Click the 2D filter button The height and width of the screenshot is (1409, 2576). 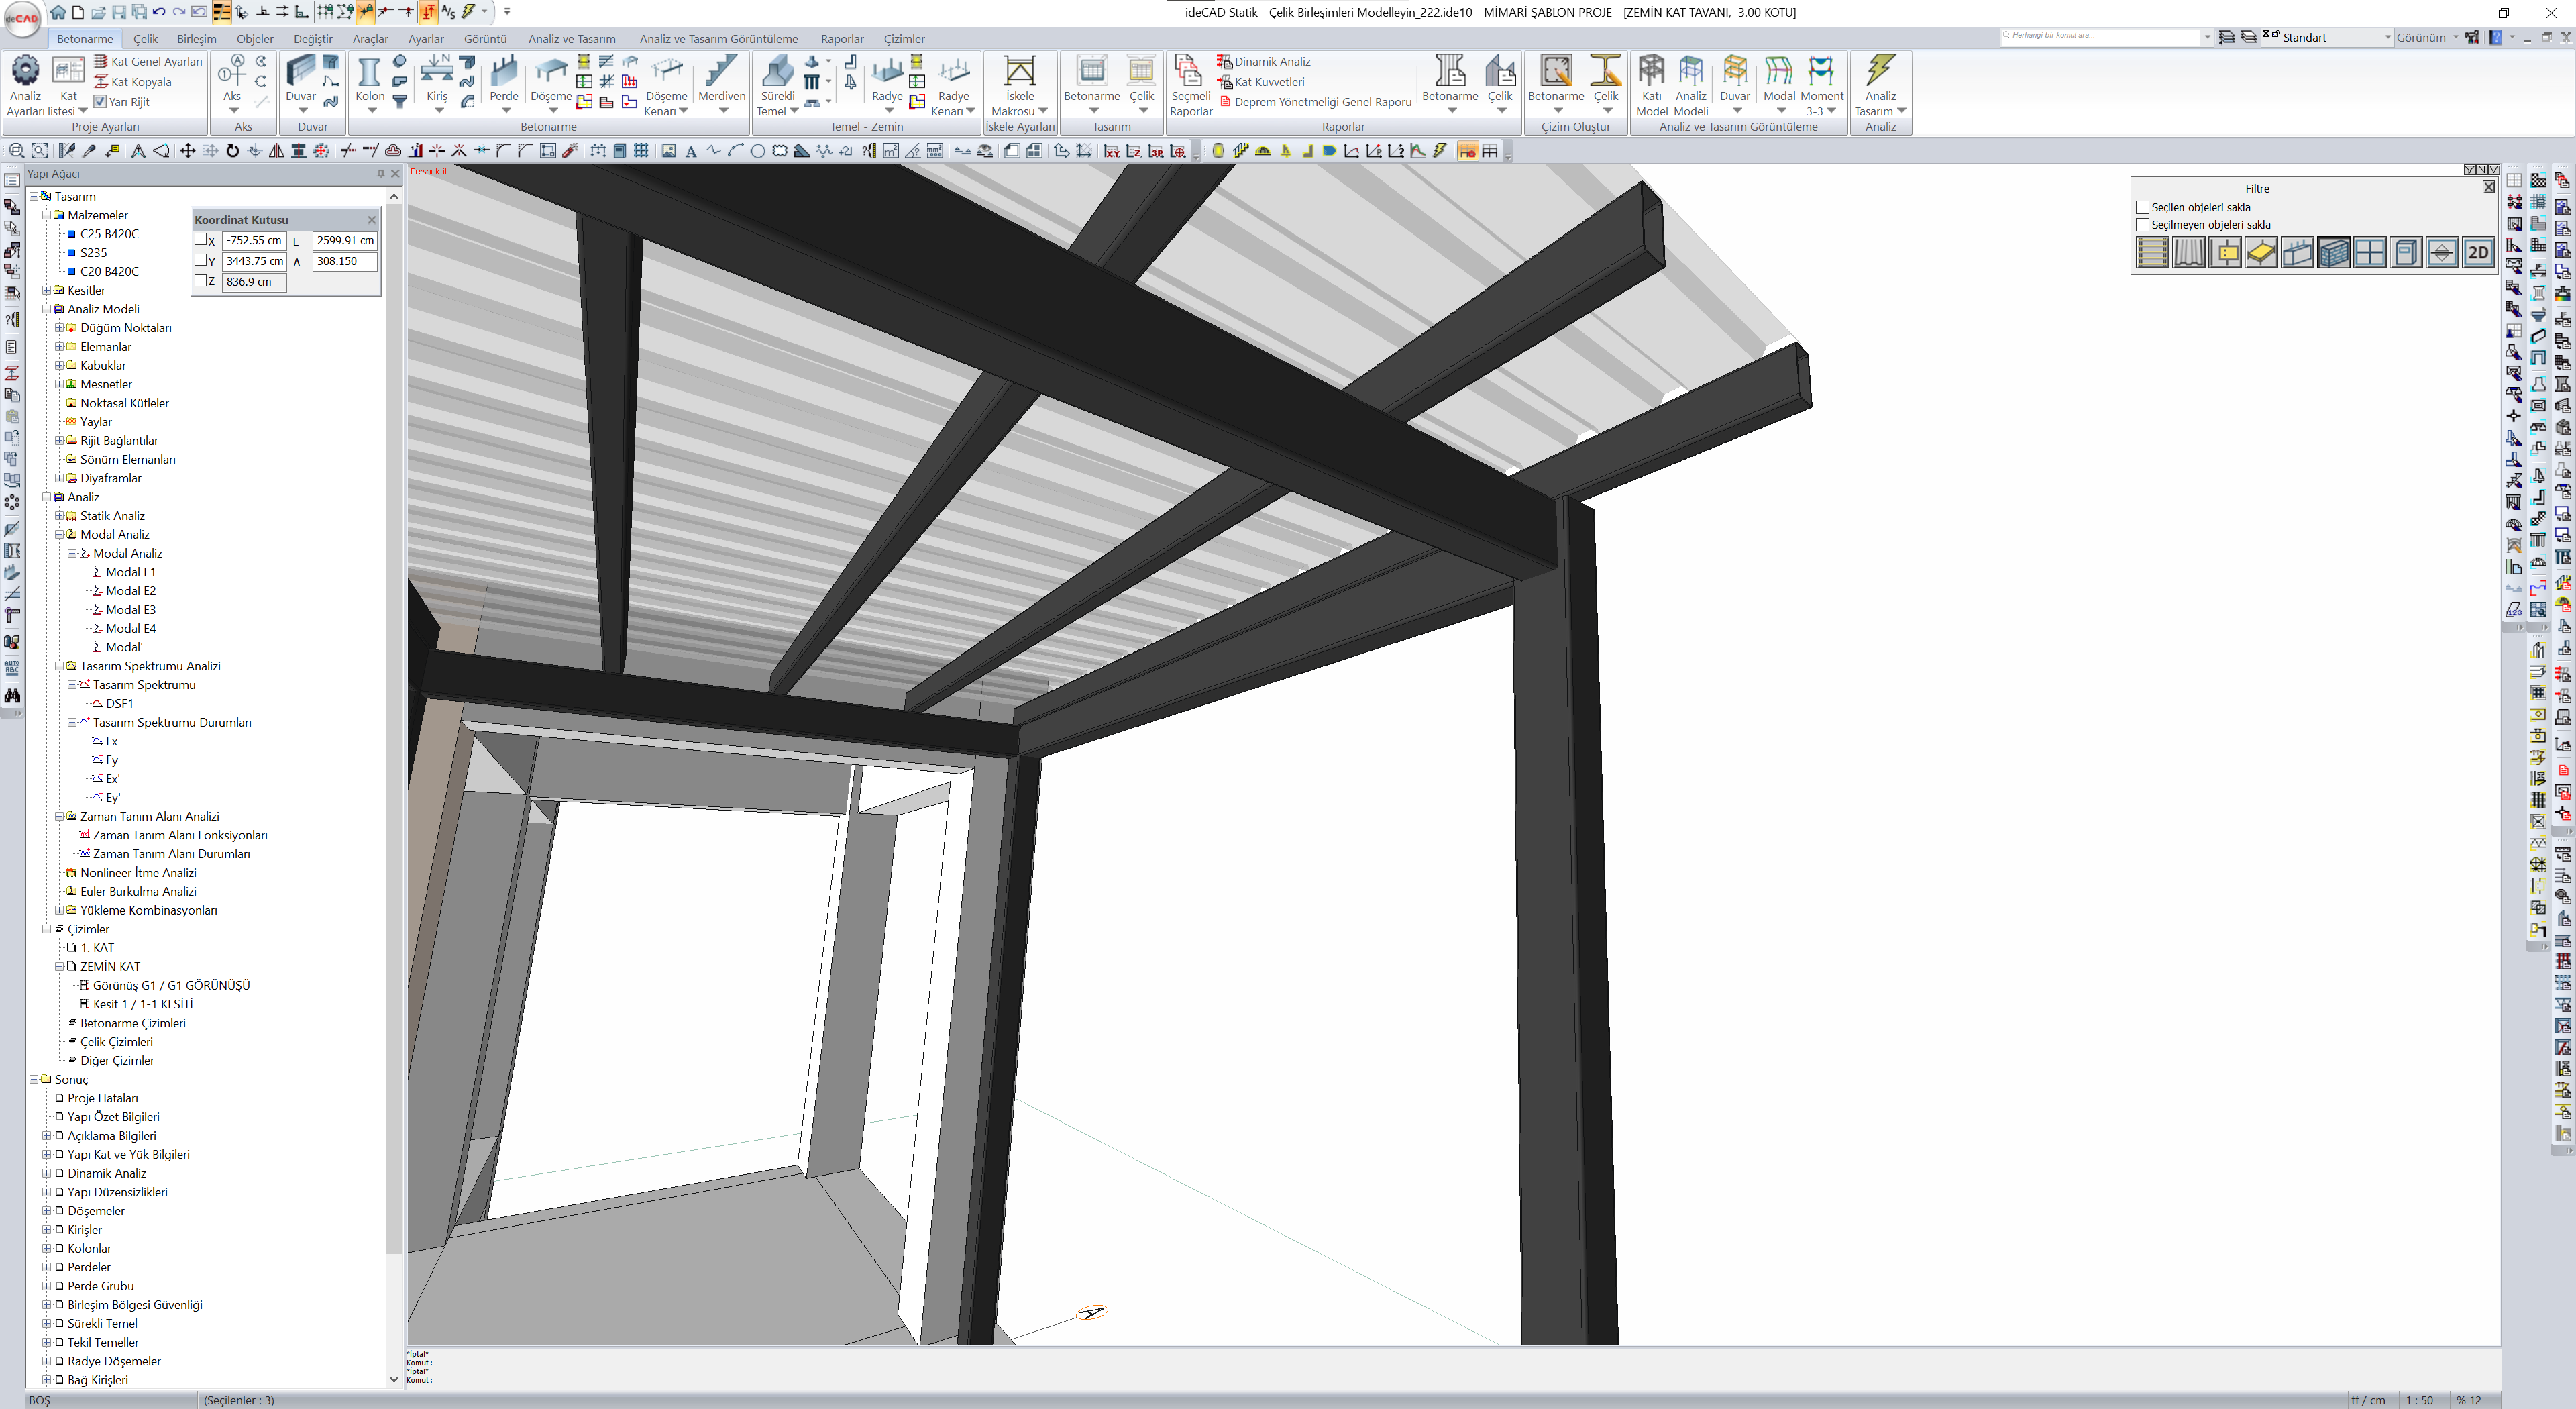(x=2478, y=253)
